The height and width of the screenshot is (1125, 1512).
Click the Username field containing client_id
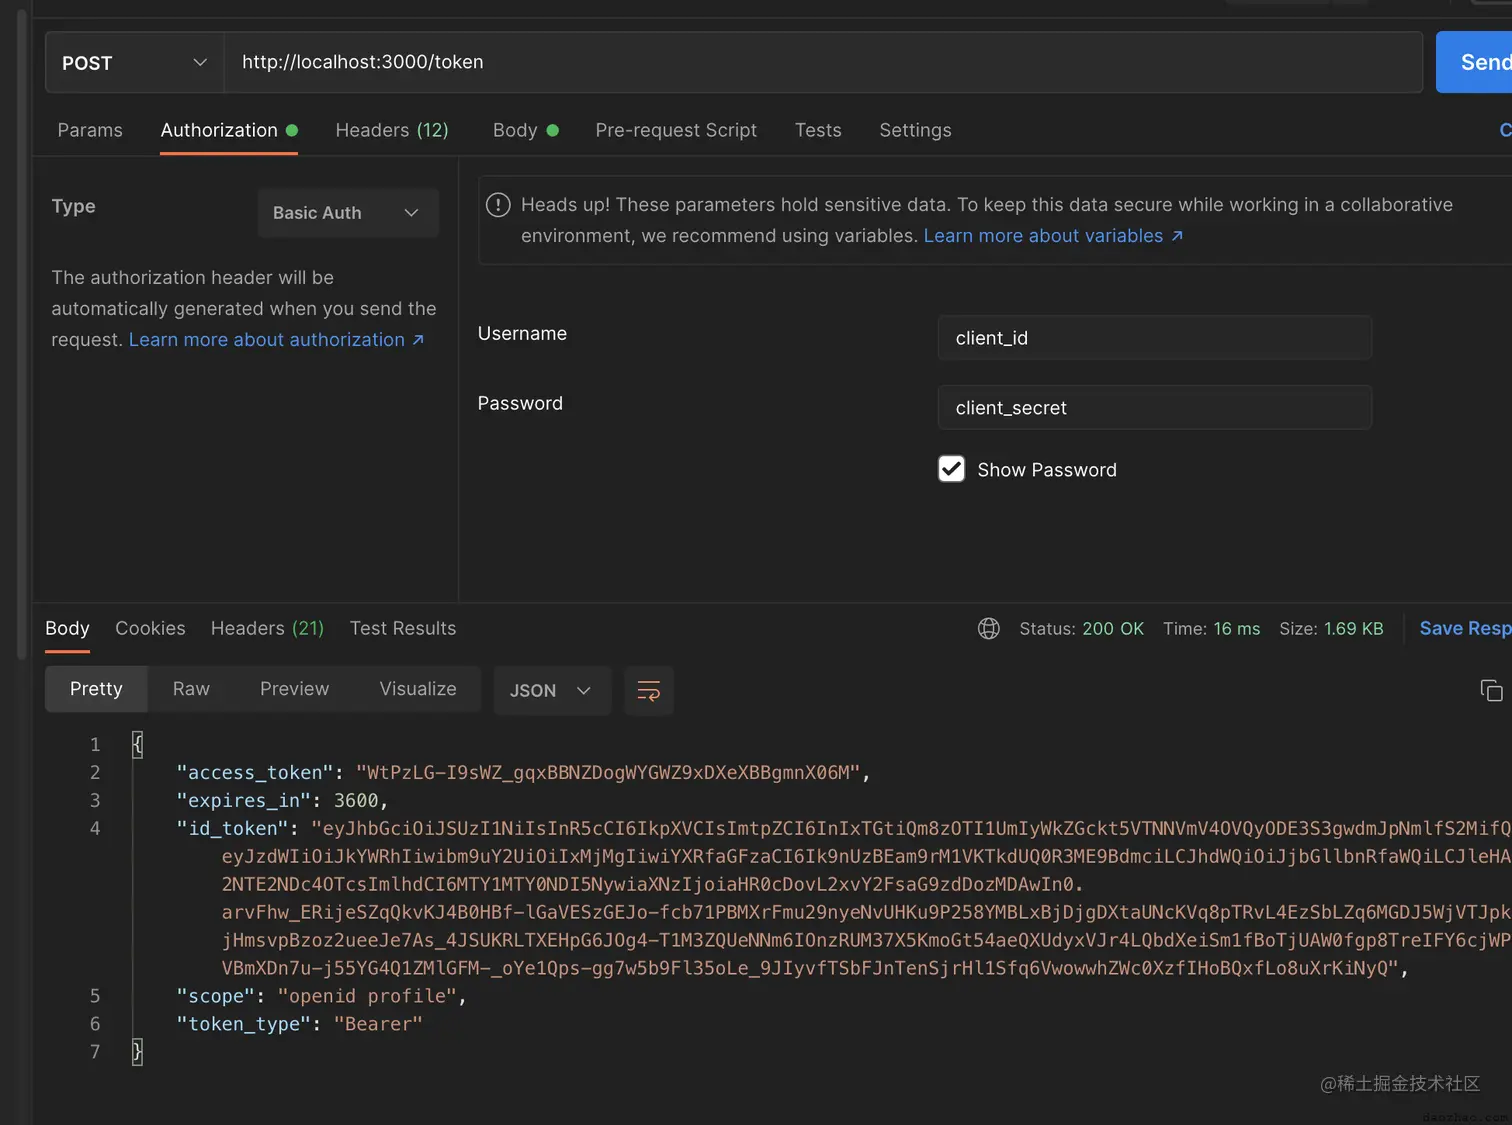point(1155,338)
